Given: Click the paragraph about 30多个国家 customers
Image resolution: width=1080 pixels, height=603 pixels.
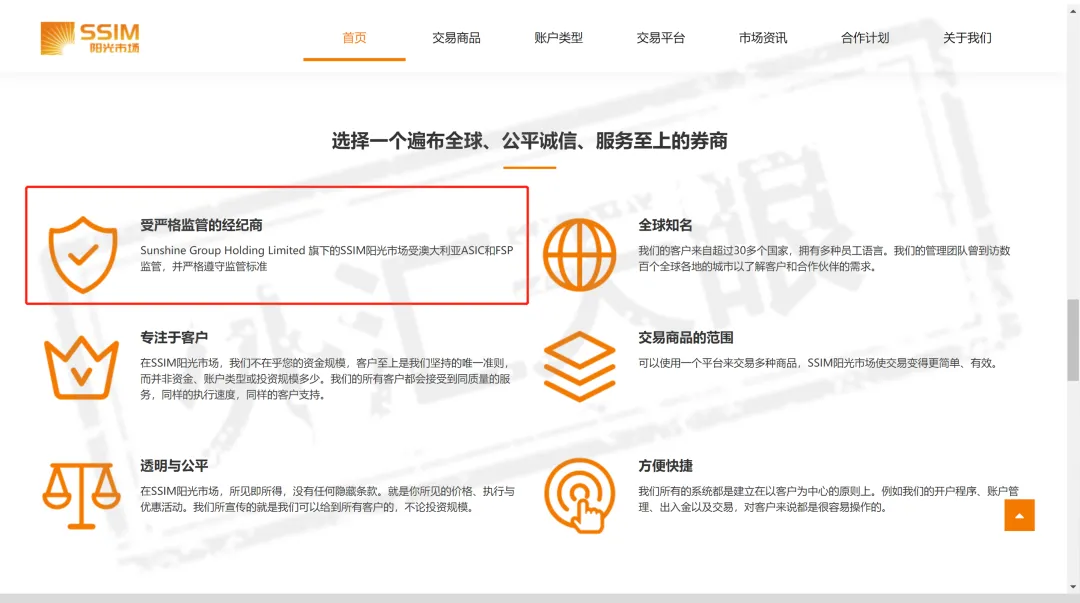Looking at the screenshot, I should point(824,258).
